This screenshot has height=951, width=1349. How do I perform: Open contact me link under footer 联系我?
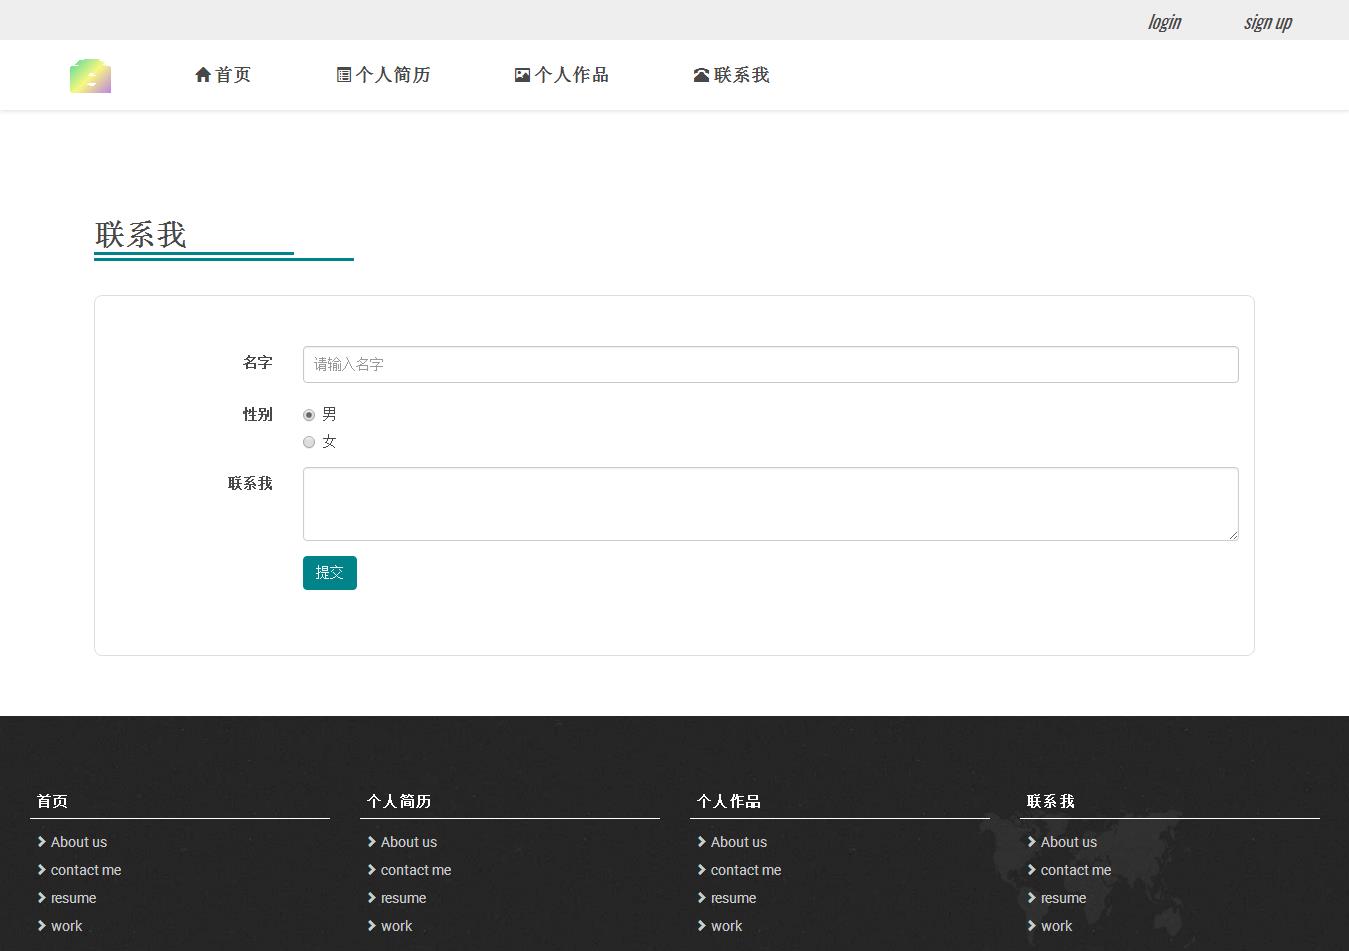click(x=1076, y=870)
